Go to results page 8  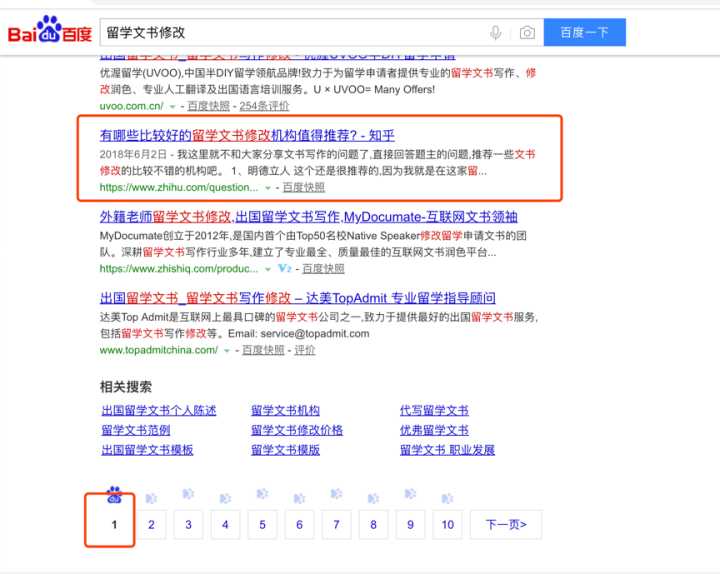tap(373, 524)
